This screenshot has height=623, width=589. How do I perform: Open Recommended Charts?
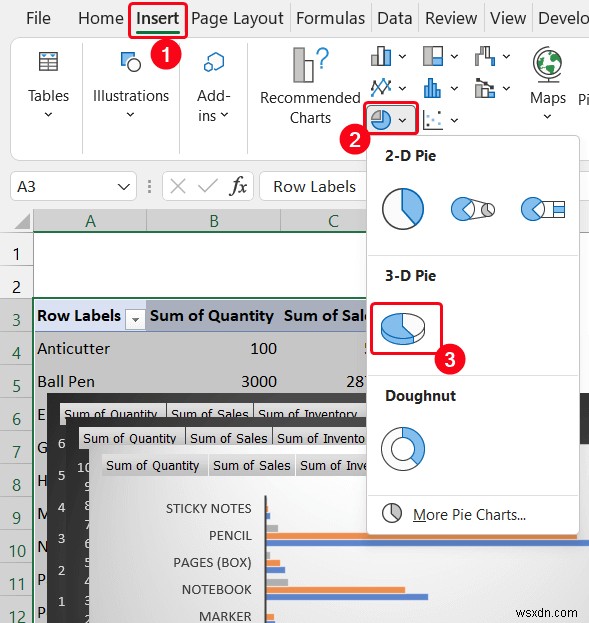point(310,85)
